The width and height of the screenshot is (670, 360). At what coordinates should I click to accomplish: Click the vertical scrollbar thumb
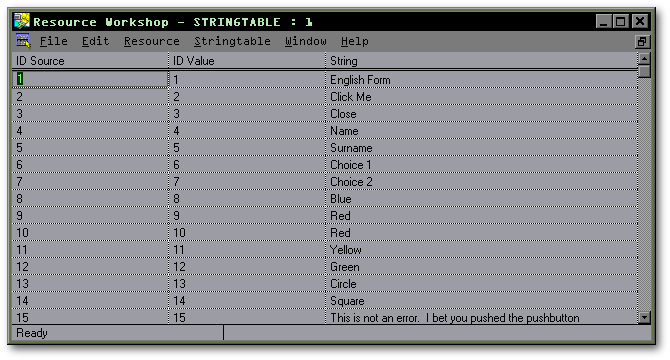pos(644,71)
